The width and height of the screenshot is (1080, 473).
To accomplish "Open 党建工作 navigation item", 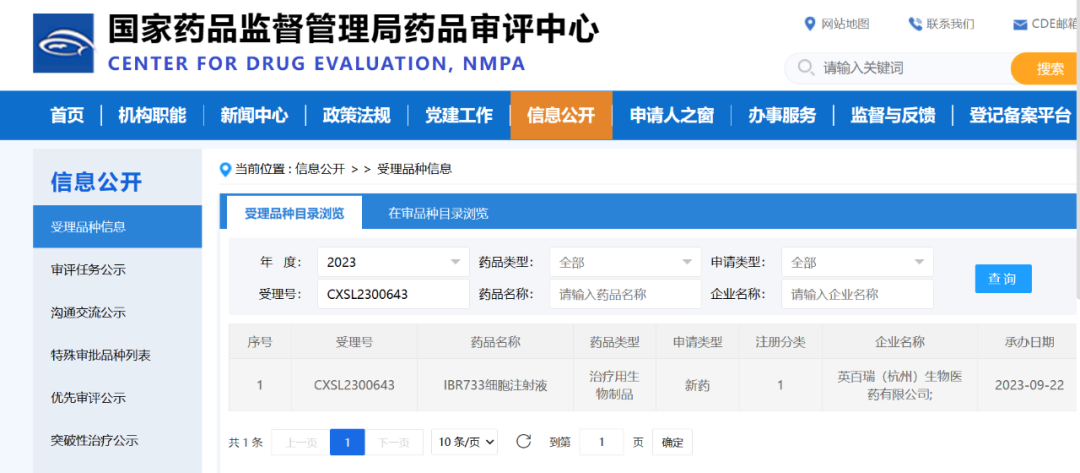I will (459, 115).
